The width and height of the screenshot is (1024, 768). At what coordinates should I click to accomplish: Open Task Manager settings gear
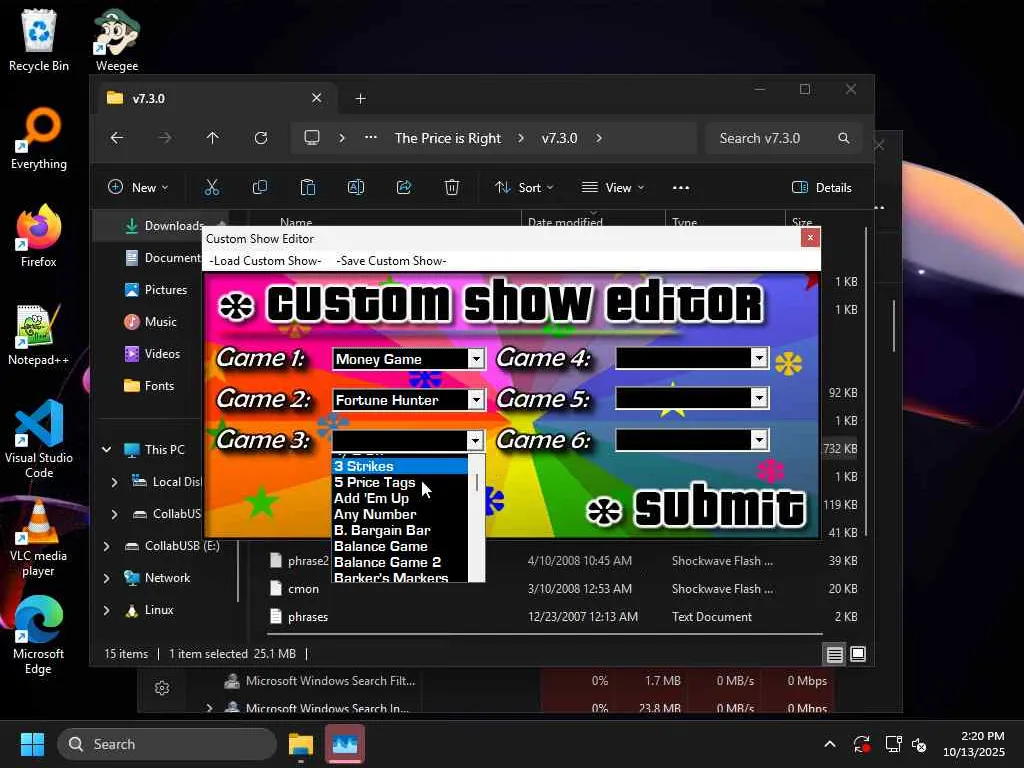(162, 688)
